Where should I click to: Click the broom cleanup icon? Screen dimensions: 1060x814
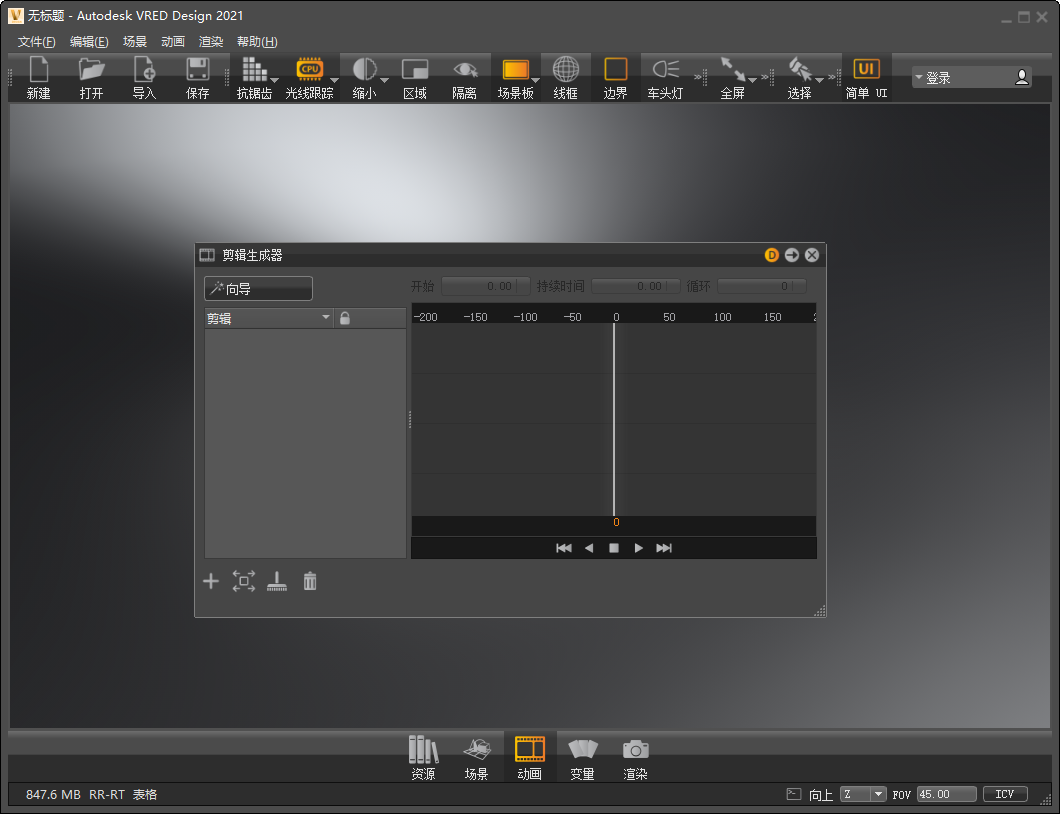tap(277, 581)
